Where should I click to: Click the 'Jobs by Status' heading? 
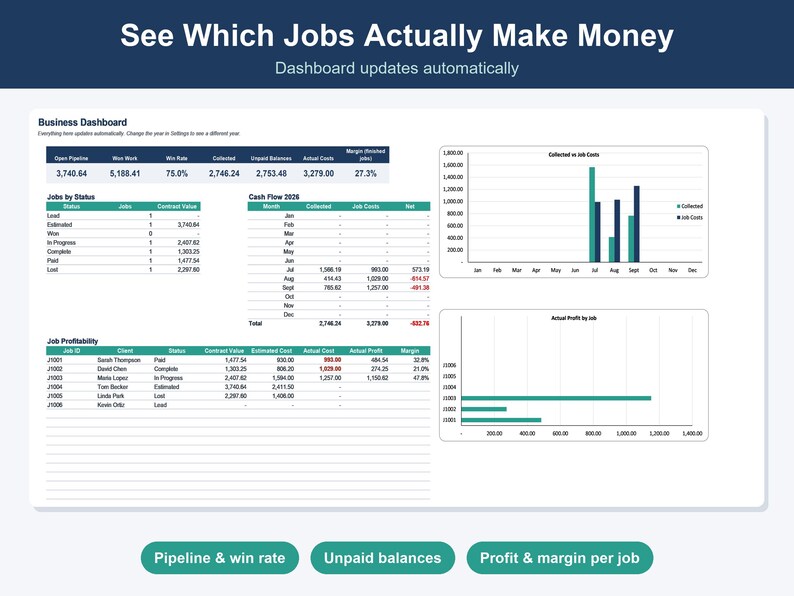(x=71, y=196)
